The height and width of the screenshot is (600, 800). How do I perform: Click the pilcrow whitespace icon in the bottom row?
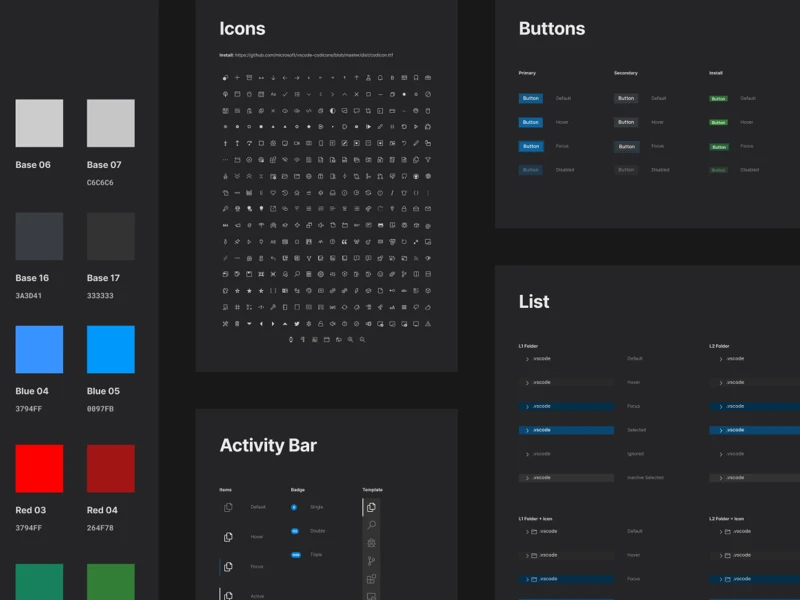pos(303,339)
